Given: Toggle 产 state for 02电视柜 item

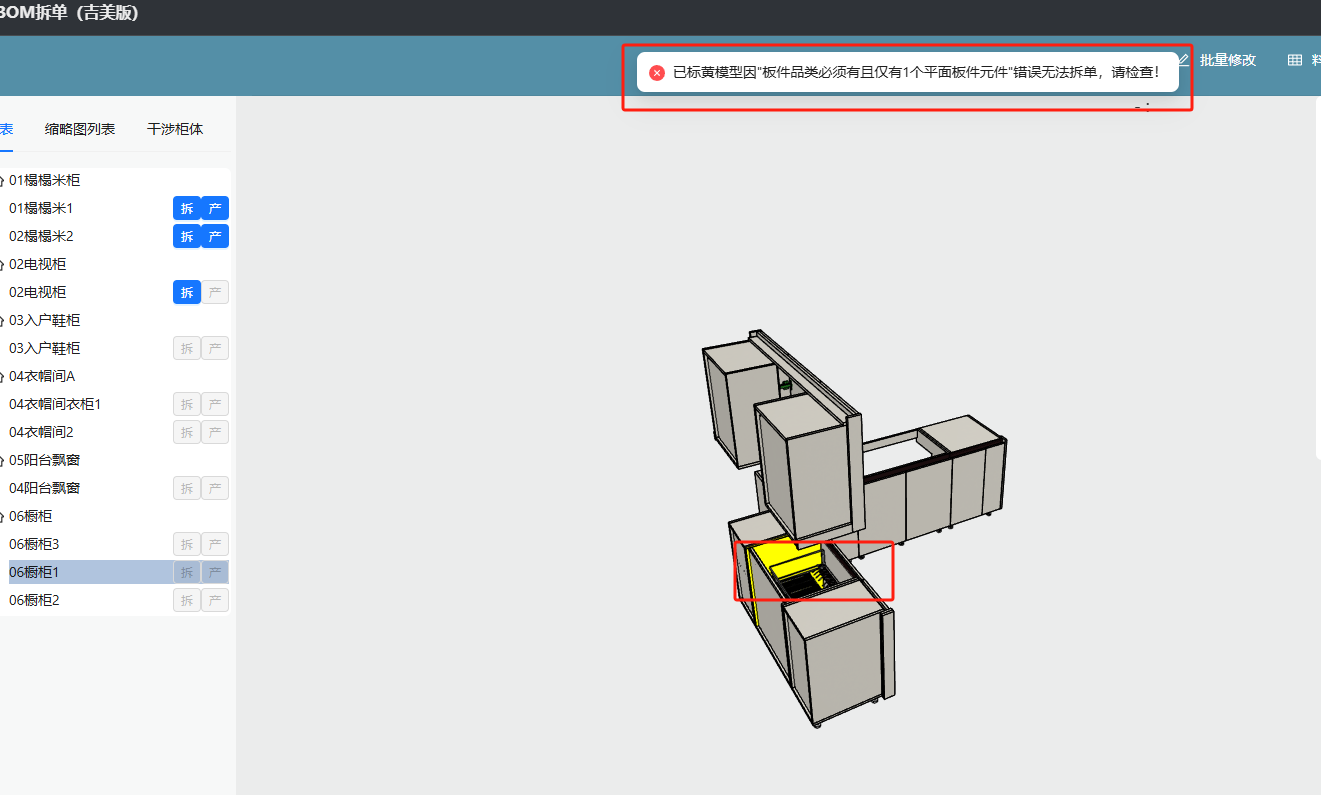Looking at the screenshot, I should pos(215,292).
